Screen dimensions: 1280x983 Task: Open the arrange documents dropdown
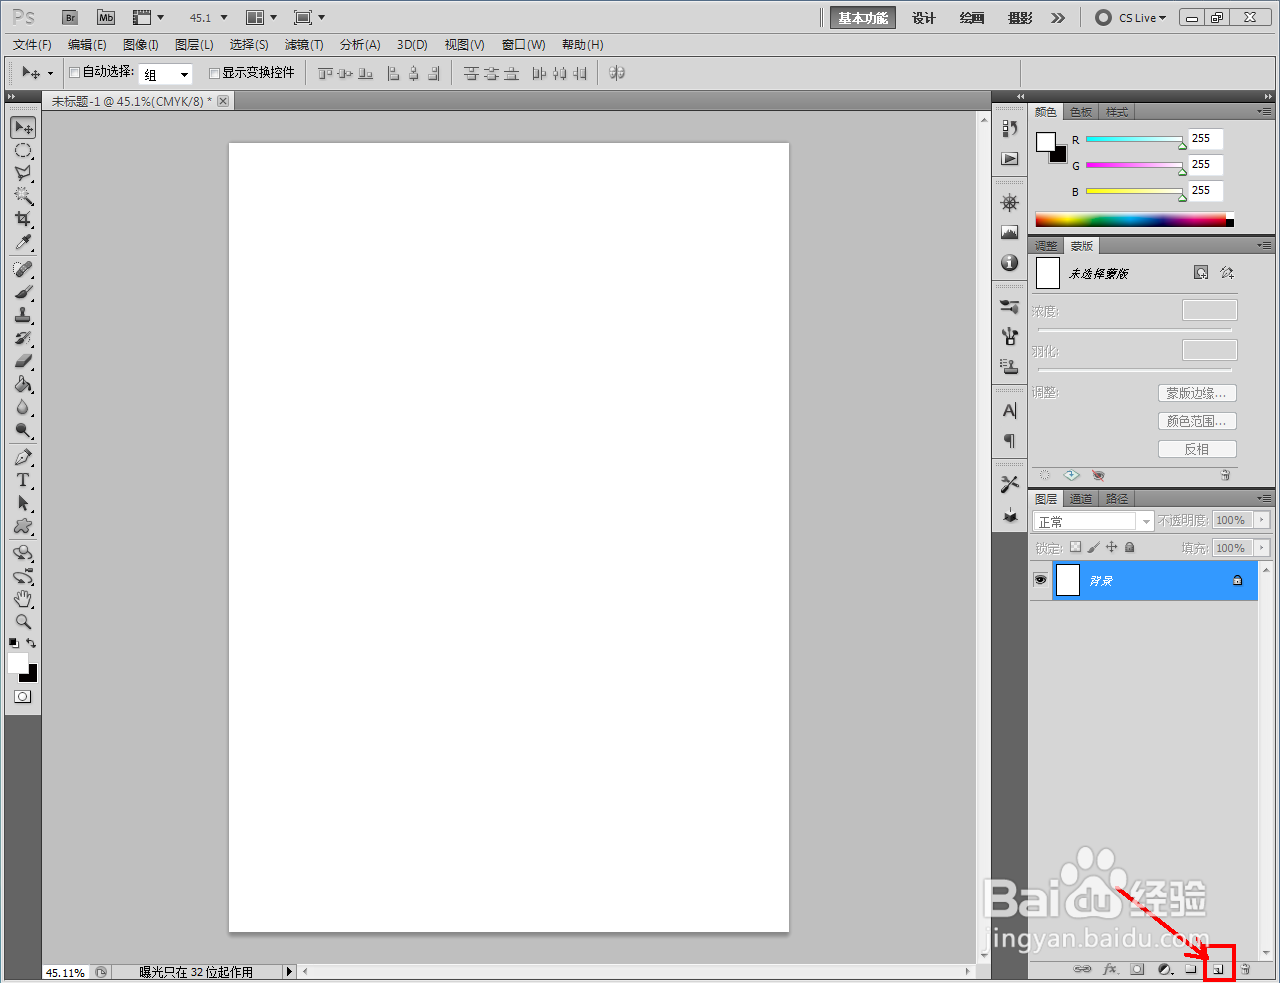[x=261, y=18]
